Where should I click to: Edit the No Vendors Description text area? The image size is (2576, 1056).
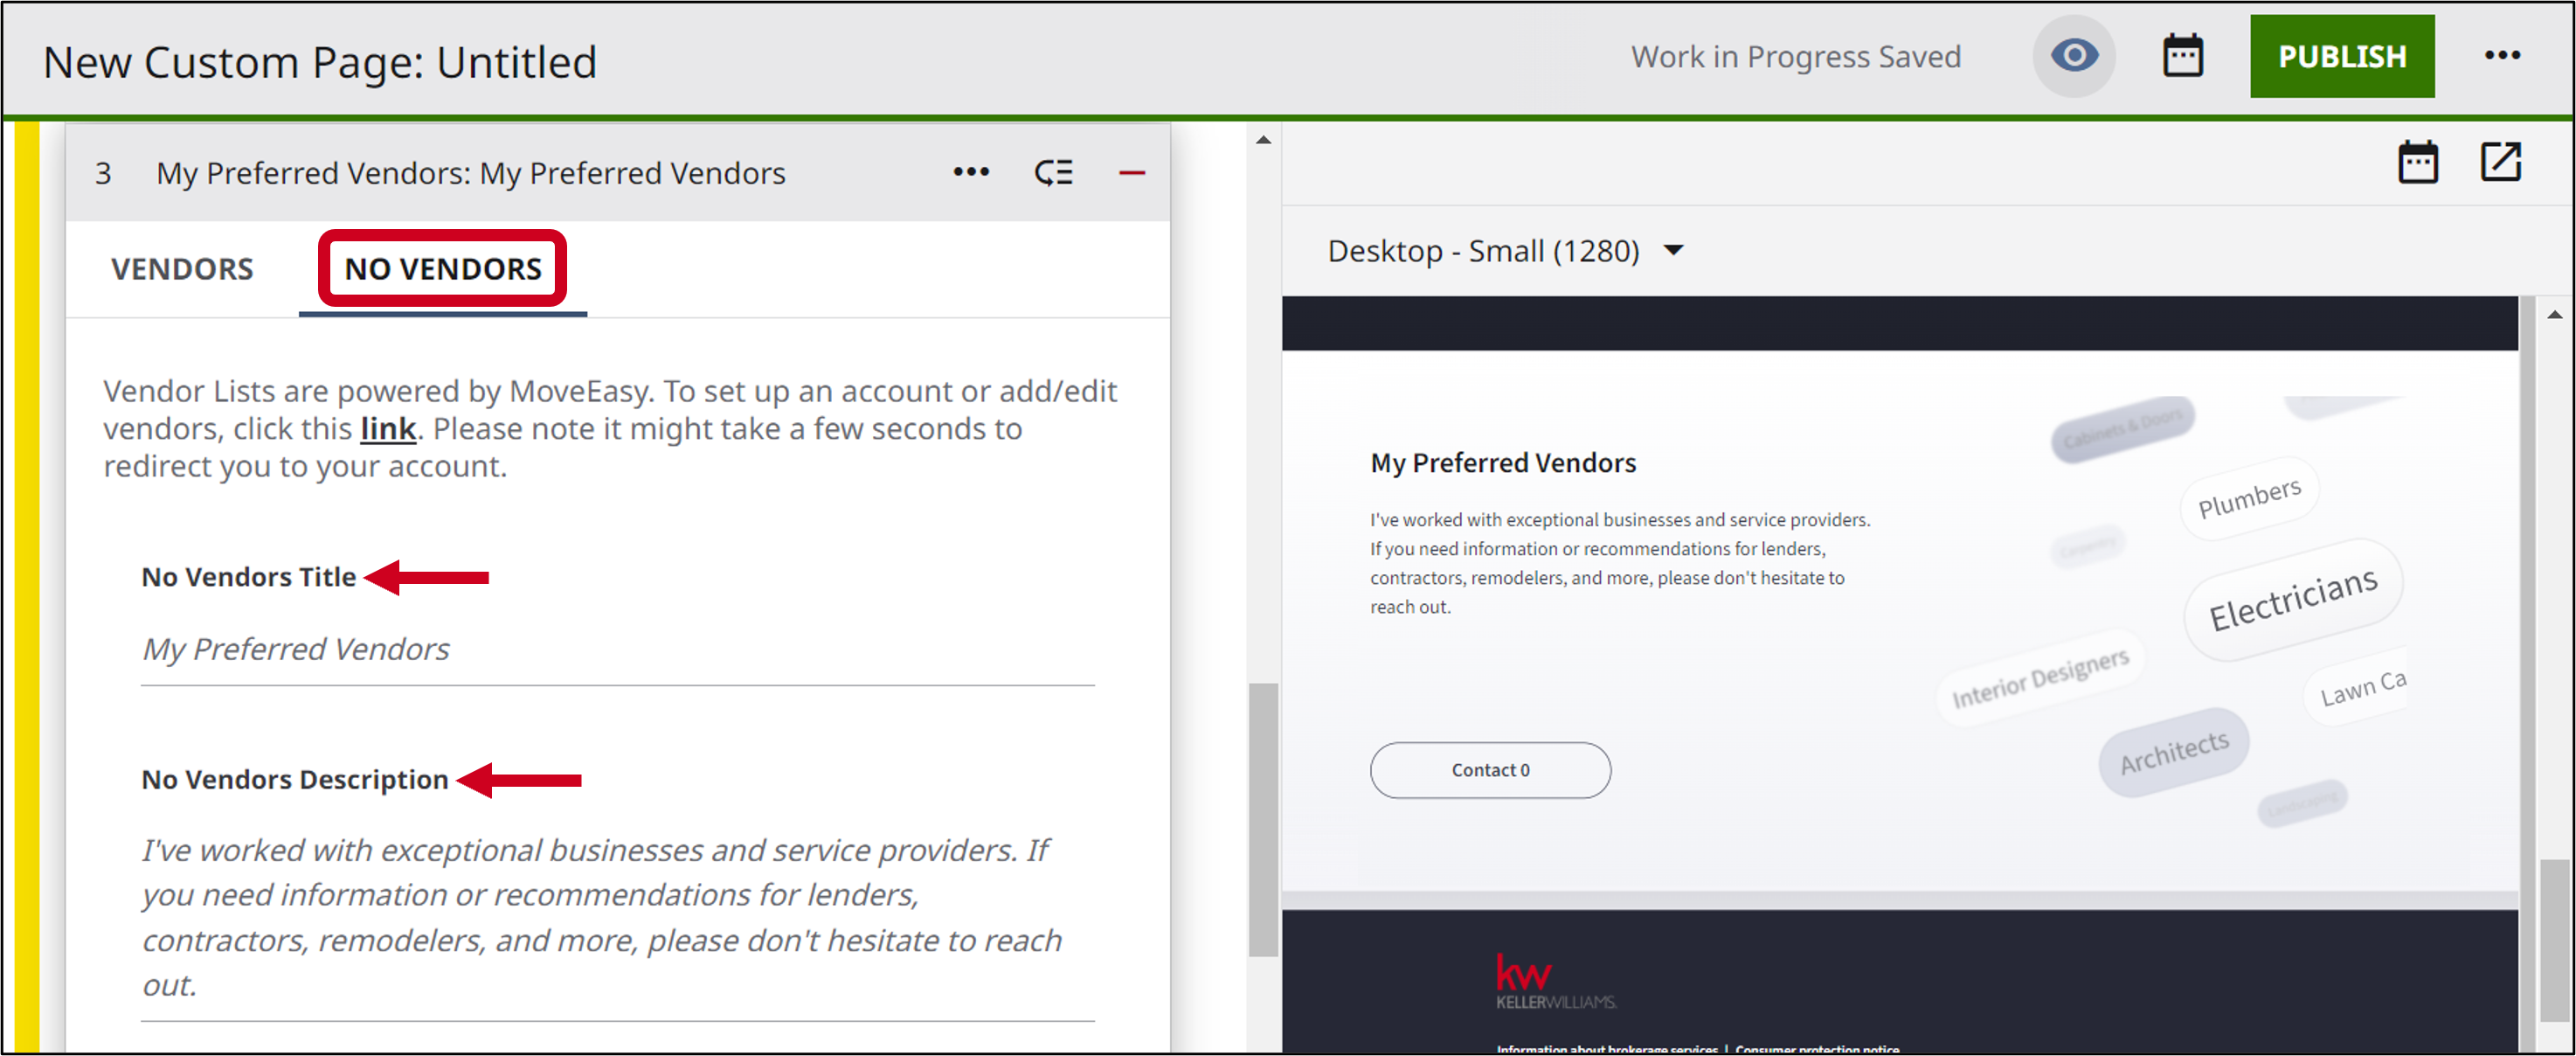[x=617, y=918]
